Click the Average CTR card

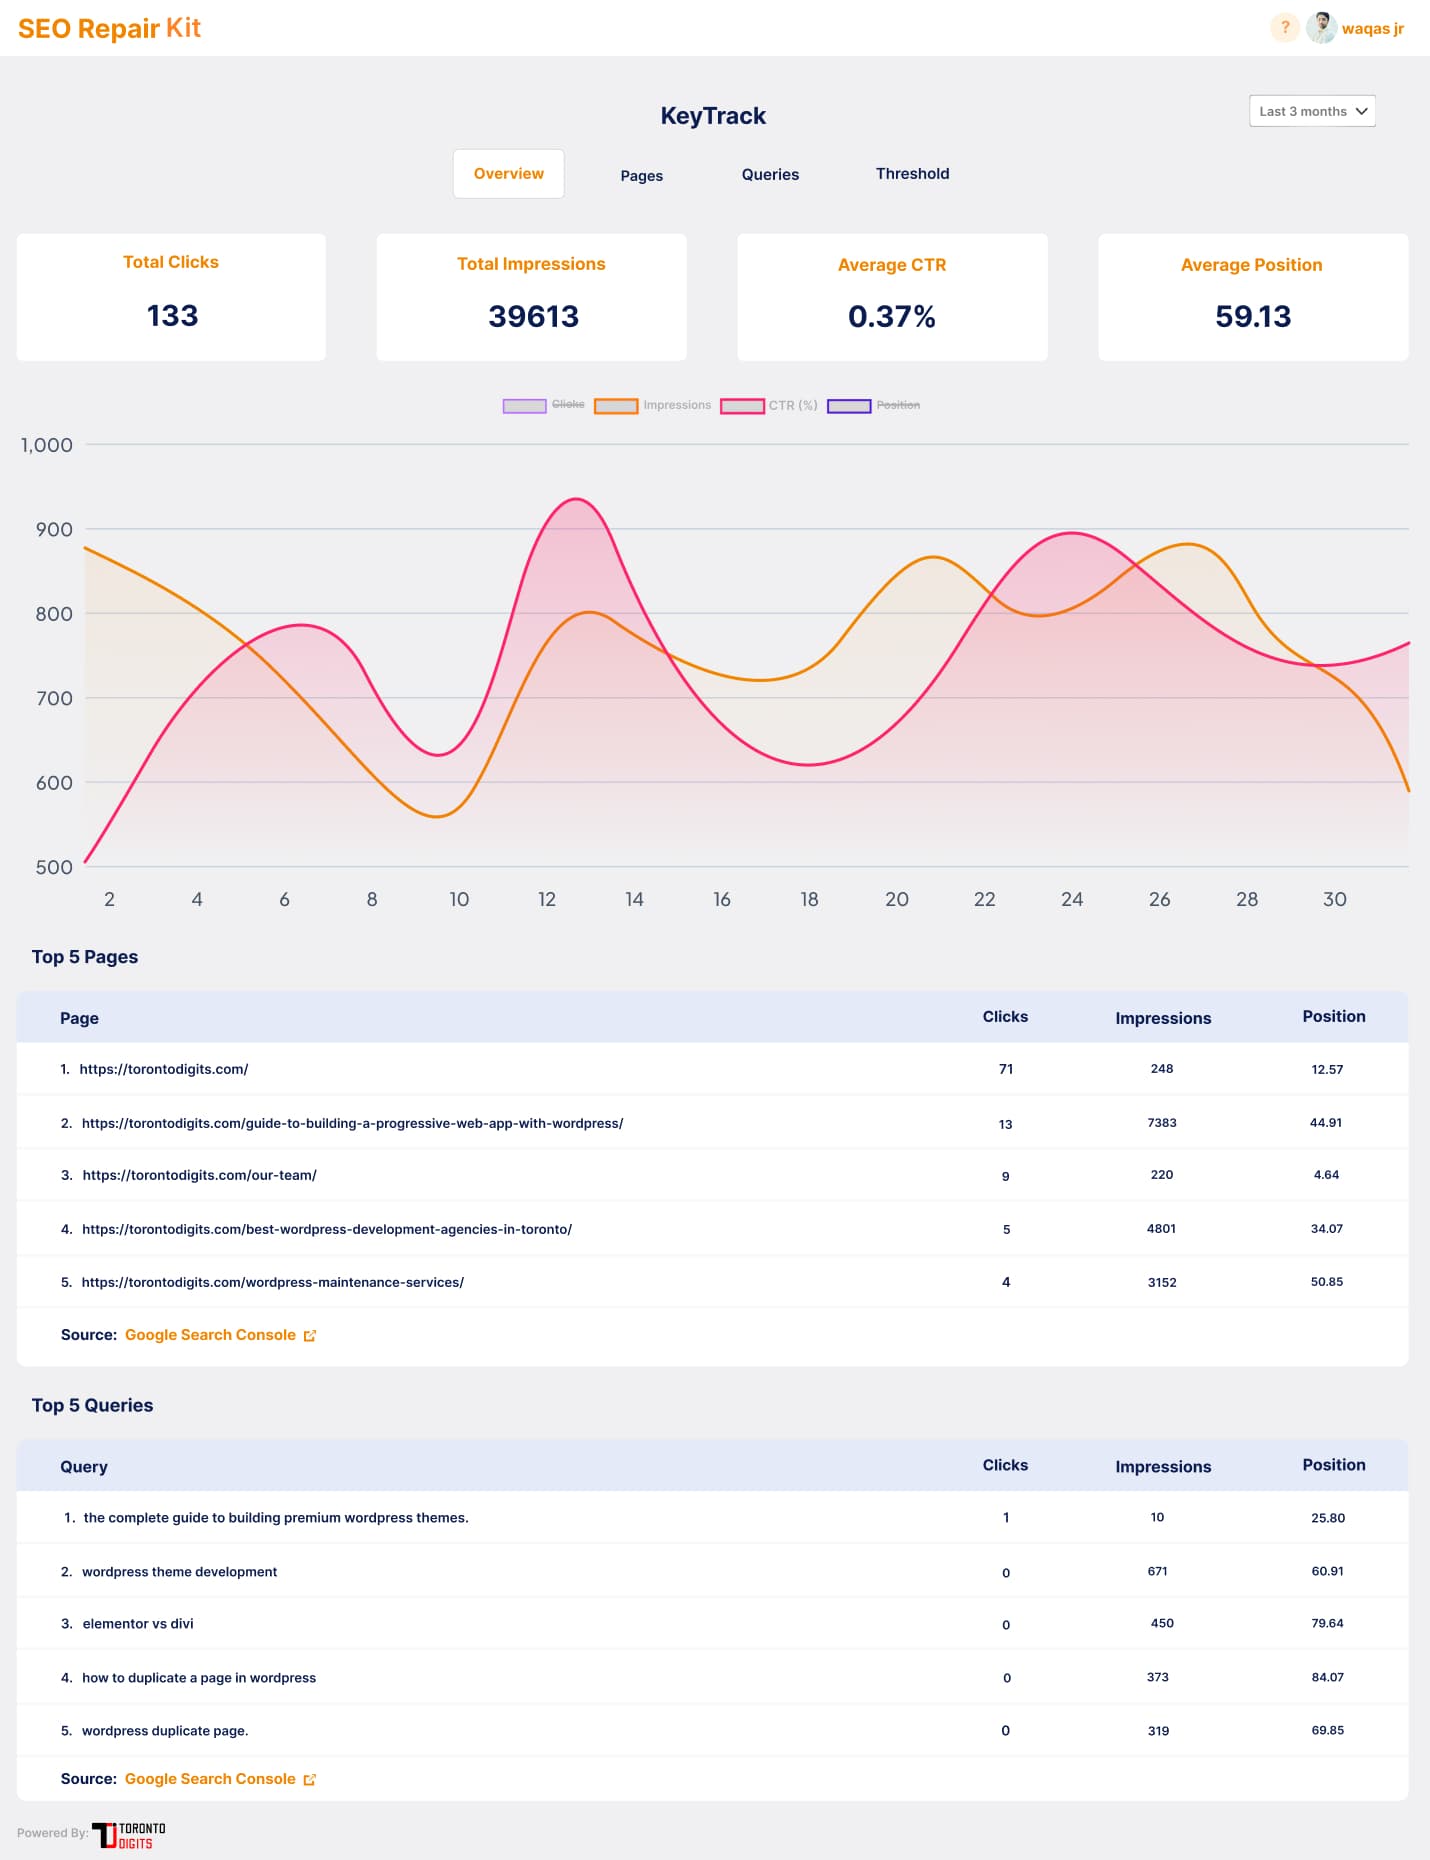pyautogui.click(x=892, y=297)
